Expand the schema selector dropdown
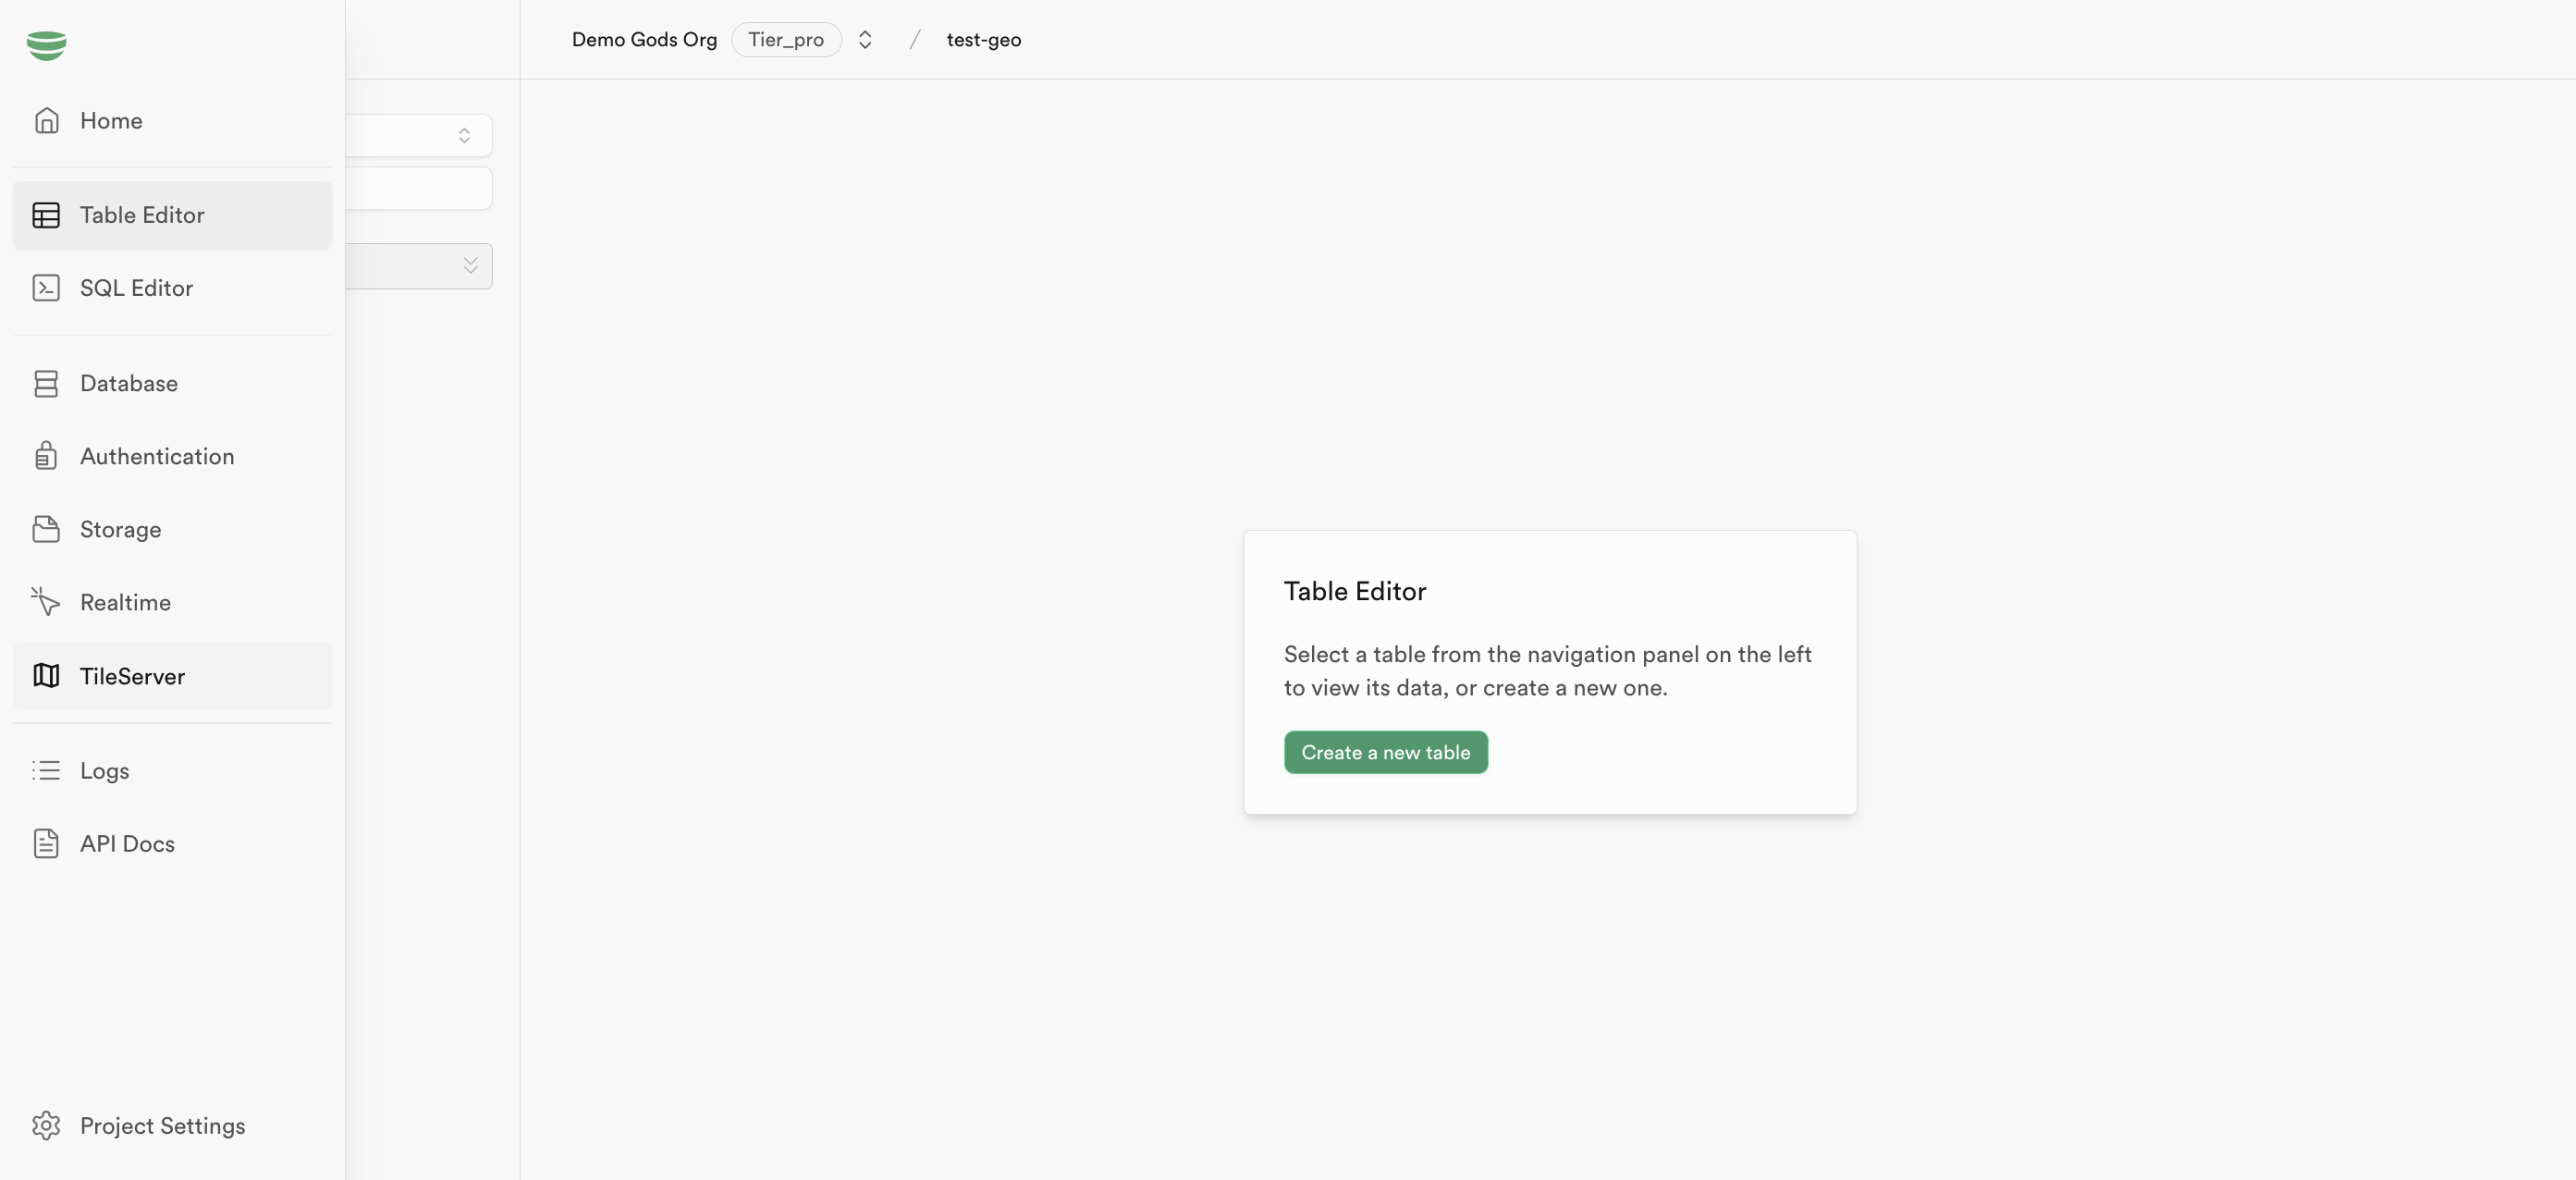 click(x=464, y=136)
